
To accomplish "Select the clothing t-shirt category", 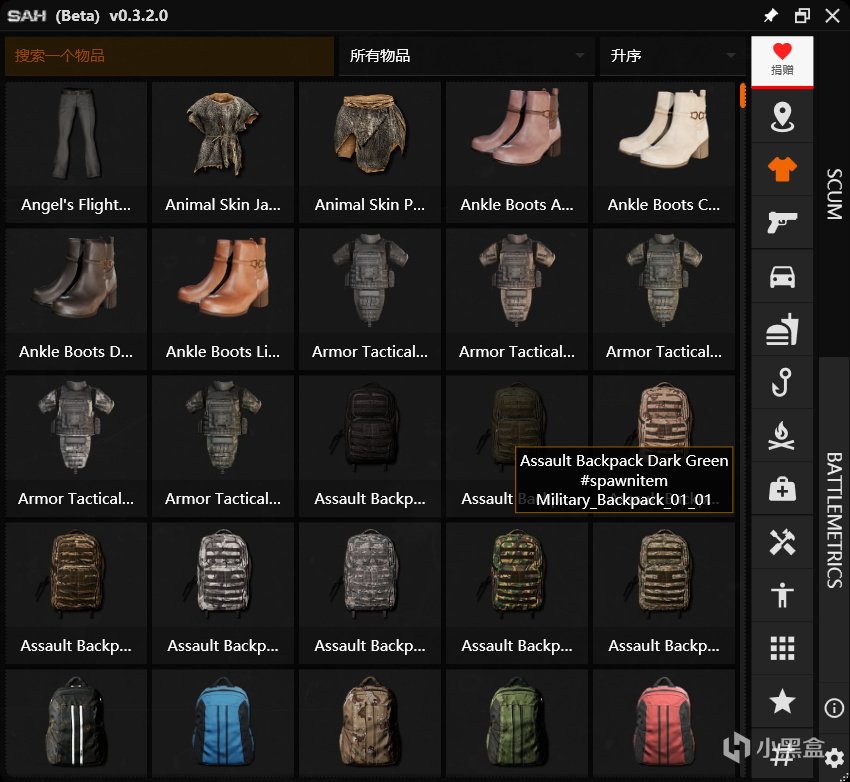I will pos(782,169).
